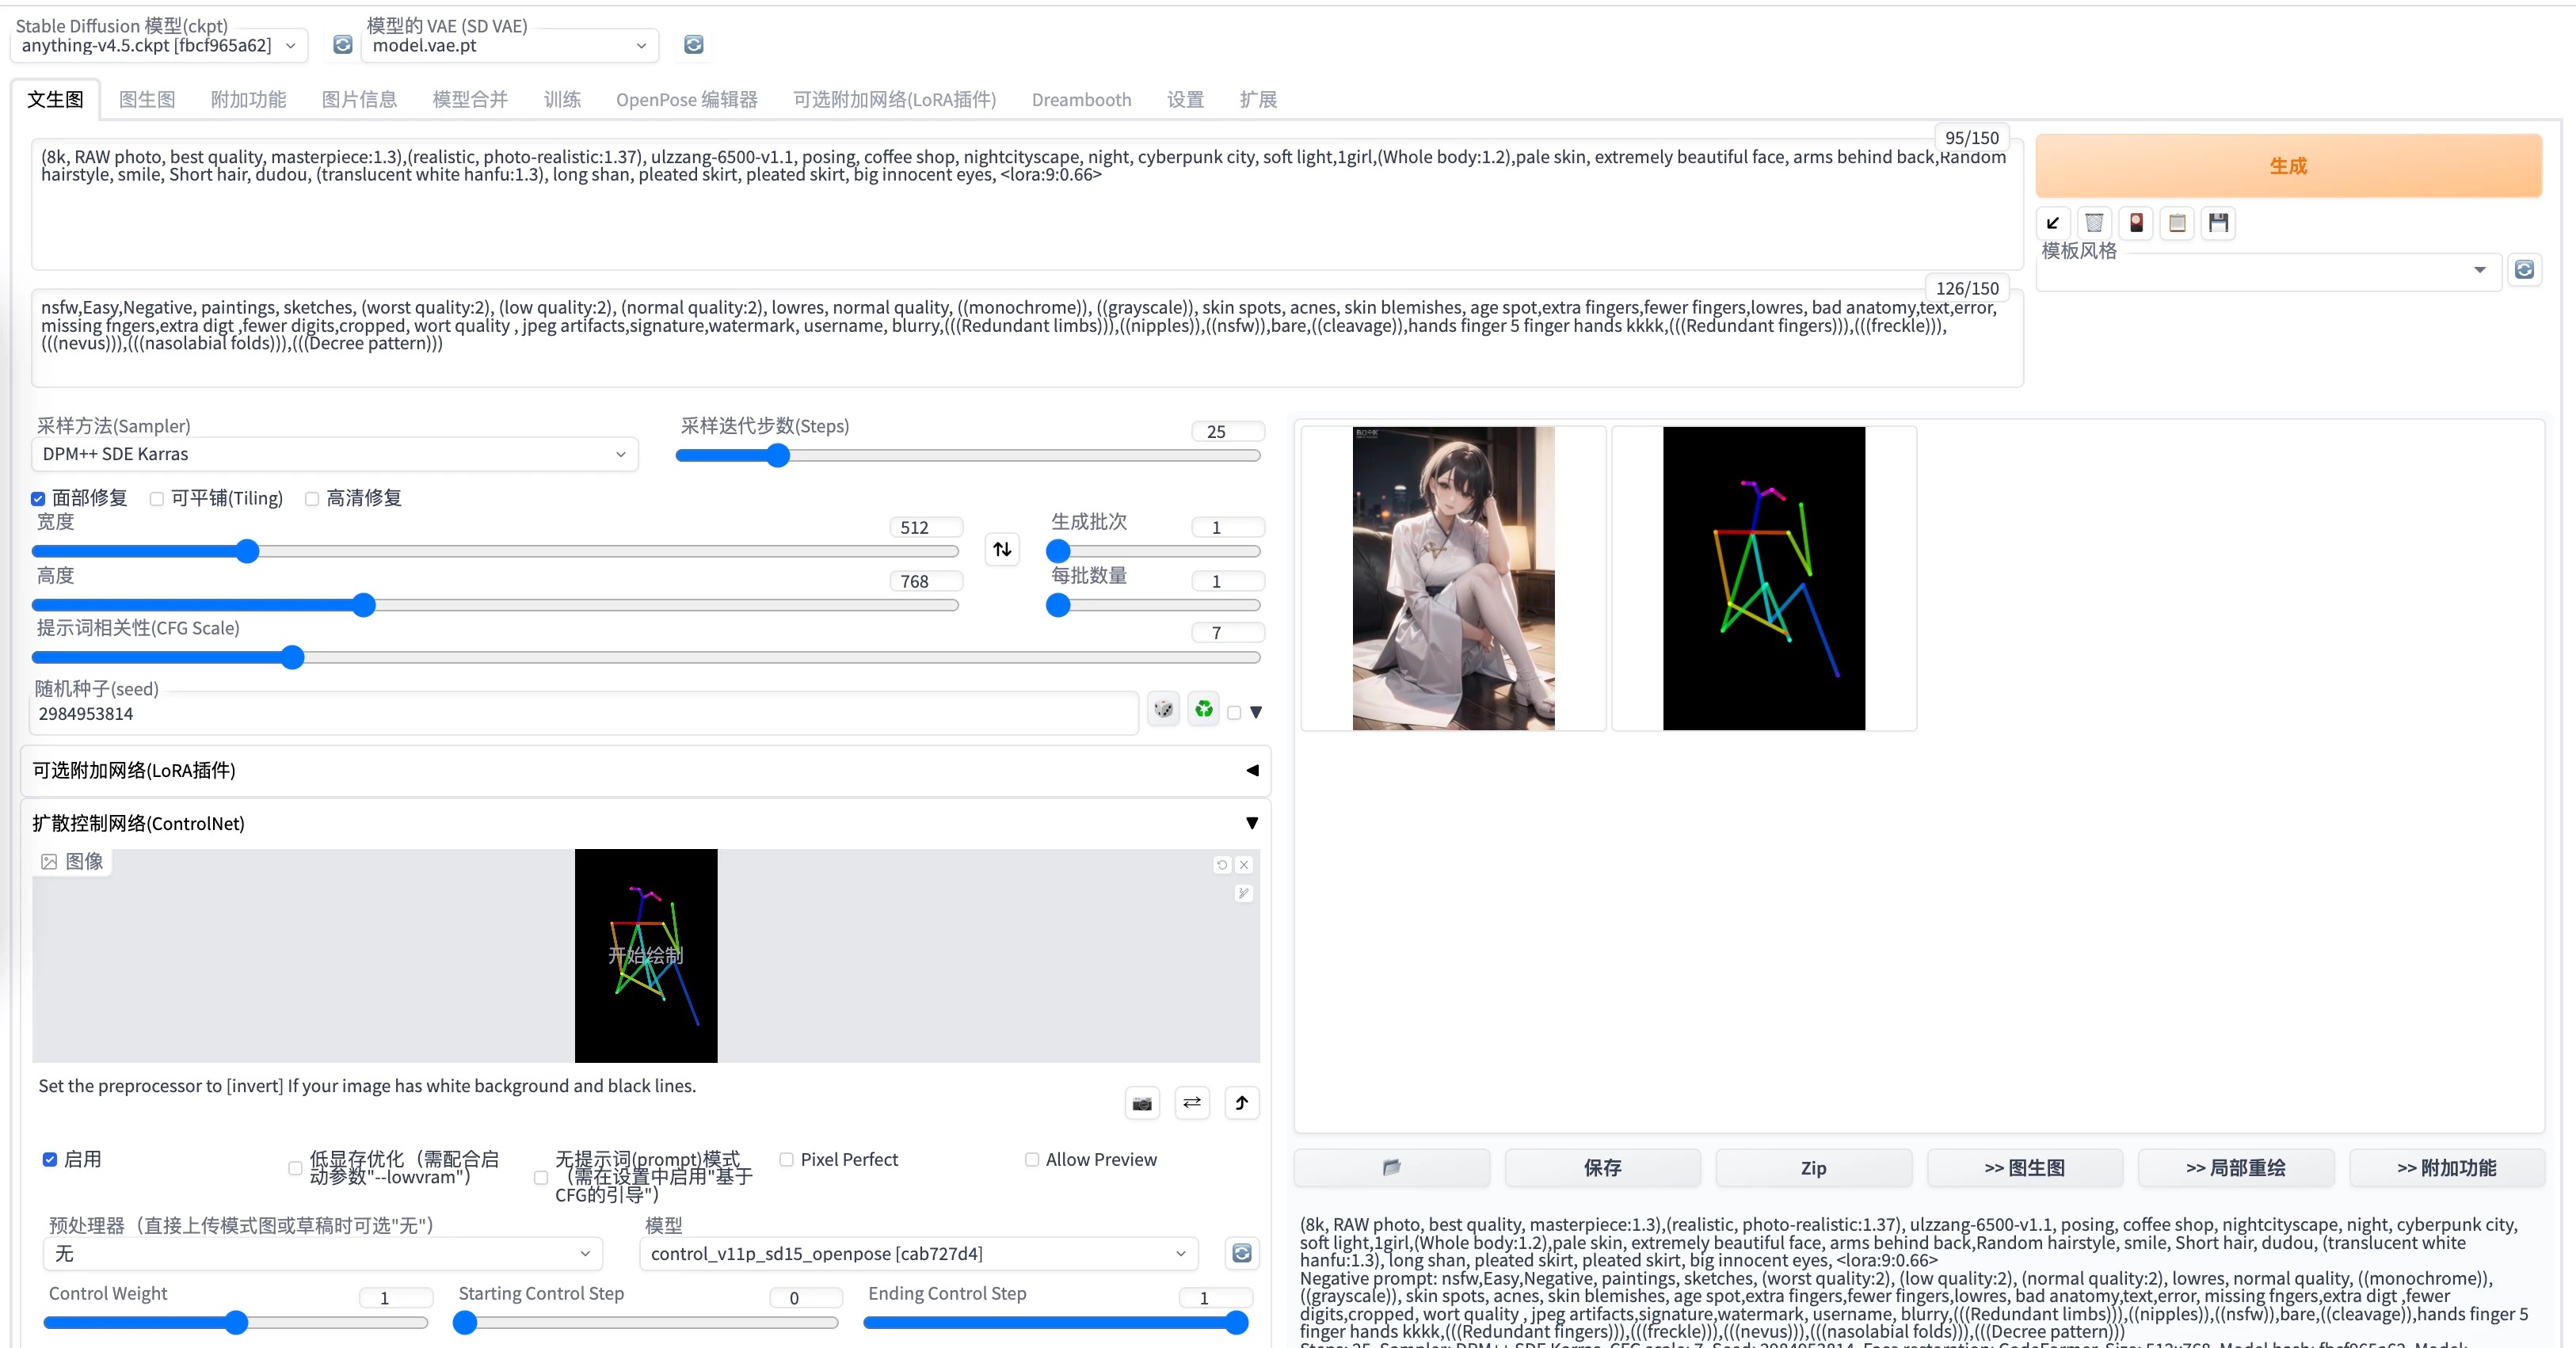Enable the 高清修复 checkbox
This screenshot has height=1348, width=2576.
[312, 498]
